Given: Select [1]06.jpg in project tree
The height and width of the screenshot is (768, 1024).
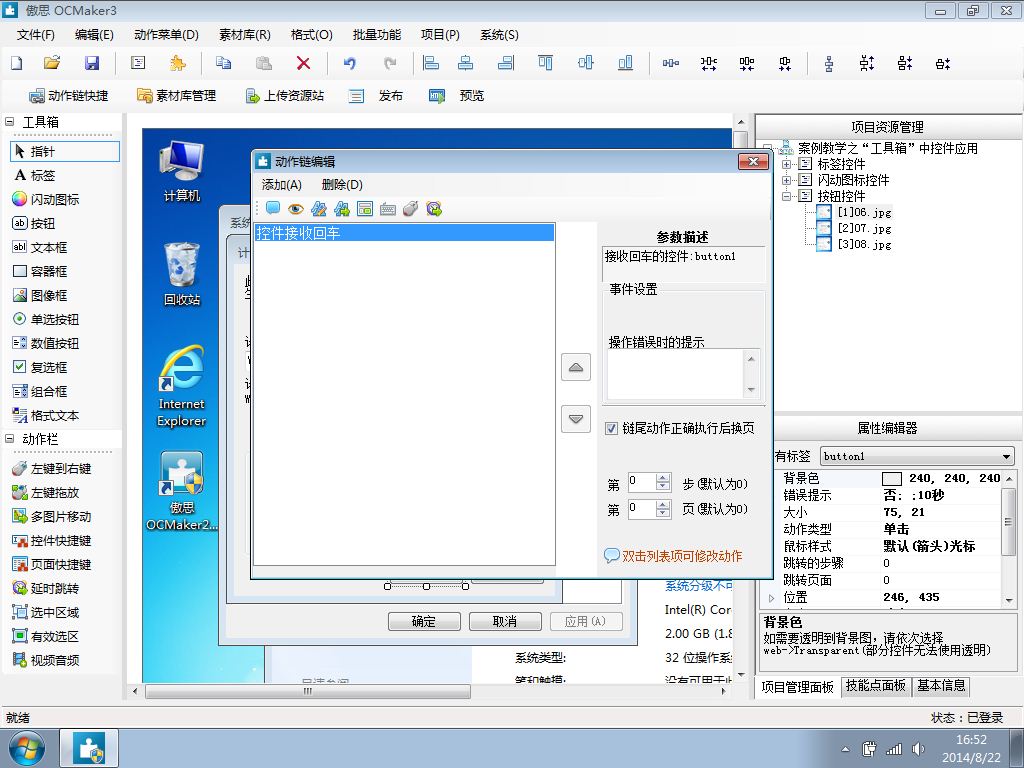Looking at the screenshot, I should point(864,212).
